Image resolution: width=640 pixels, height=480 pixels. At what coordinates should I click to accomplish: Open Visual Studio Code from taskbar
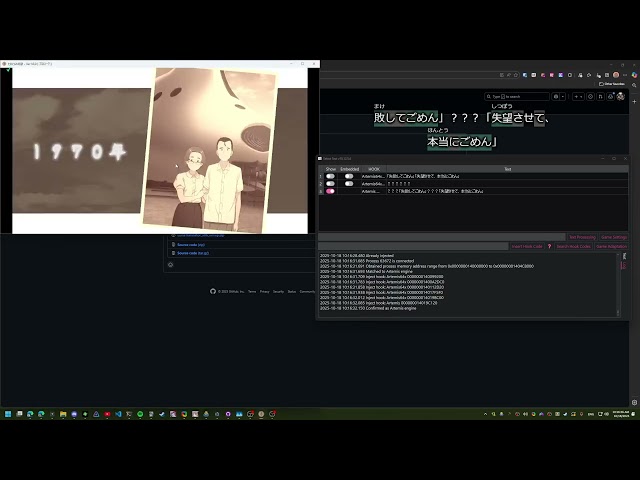coord(118,414)
